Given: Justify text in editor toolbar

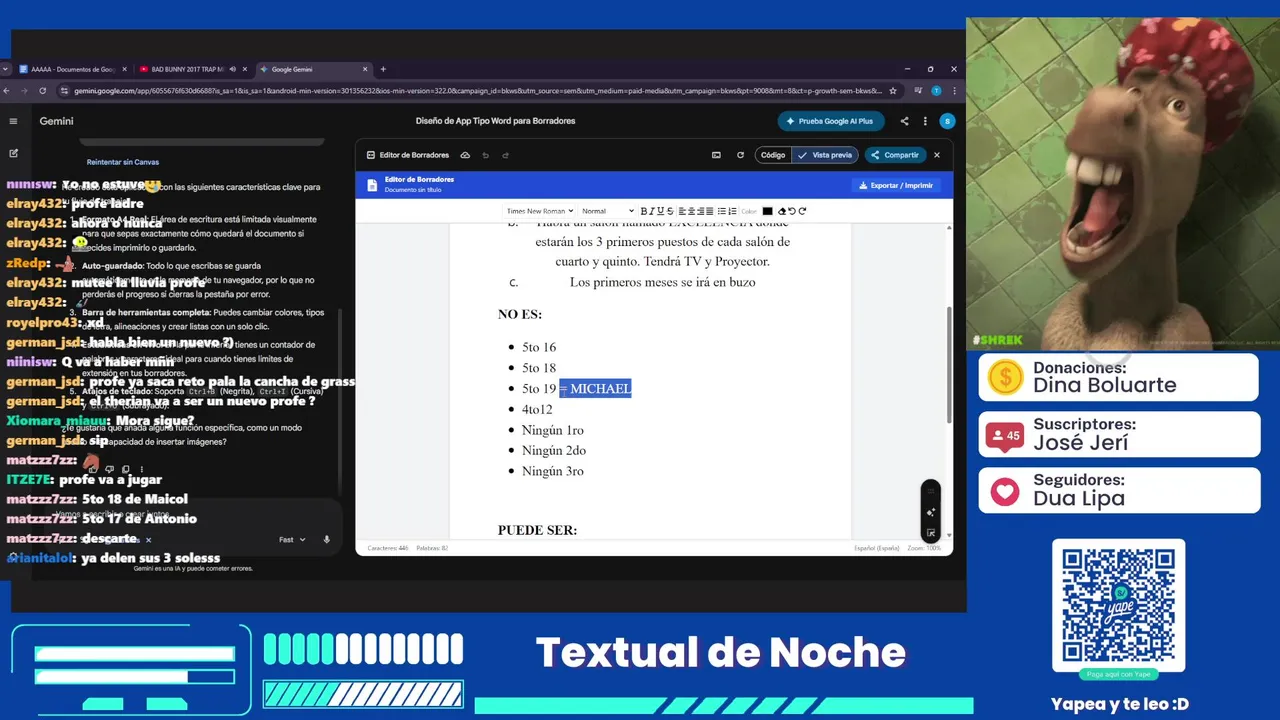Looking at the screenshot, I should 709,211.
